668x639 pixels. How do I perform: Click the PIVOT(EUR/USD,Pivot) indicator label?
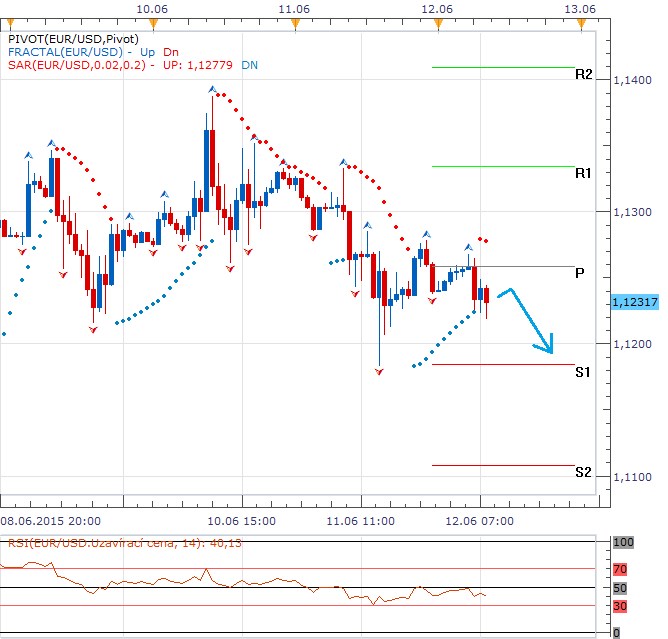coord(72,38)
